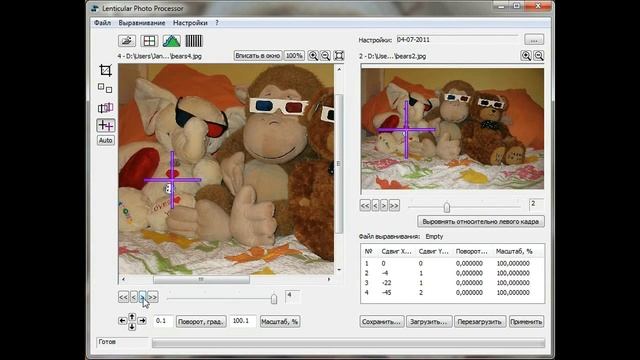This screenshot has height=360, width=640.
Task: Click the green histogram toolbar icon
Action: [x=171, y=41]
